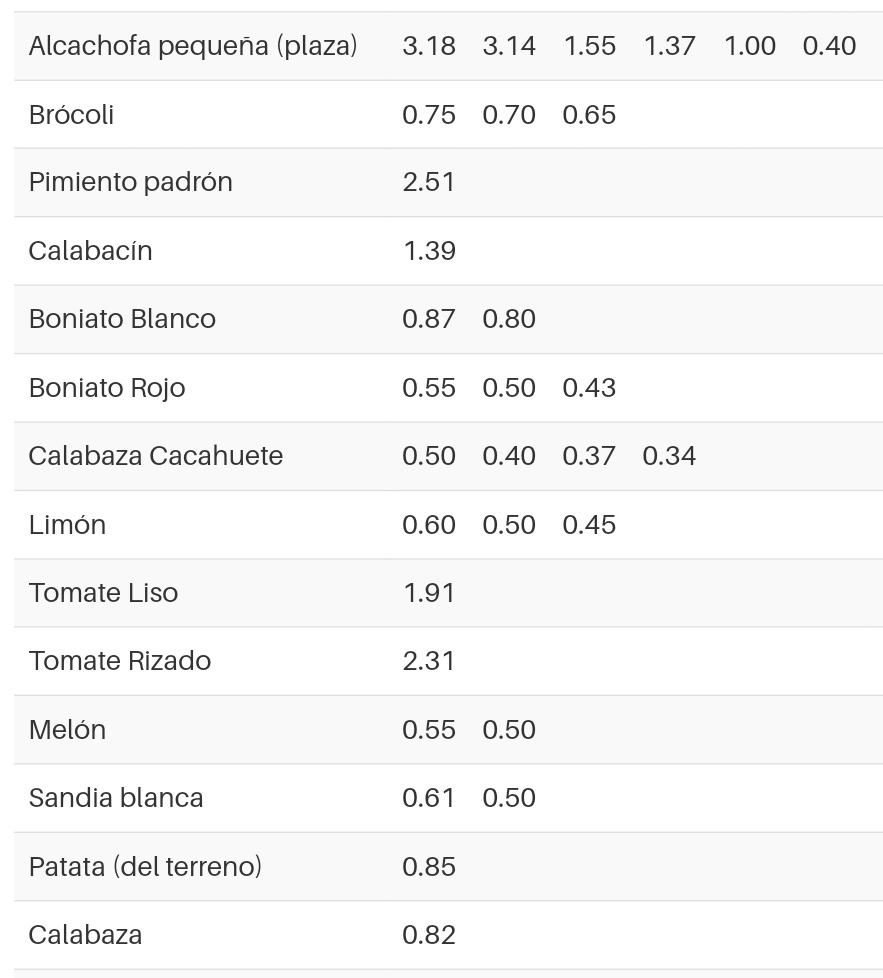
Task: Select the Boniato Blanco row label
Action: click(122, 319)
